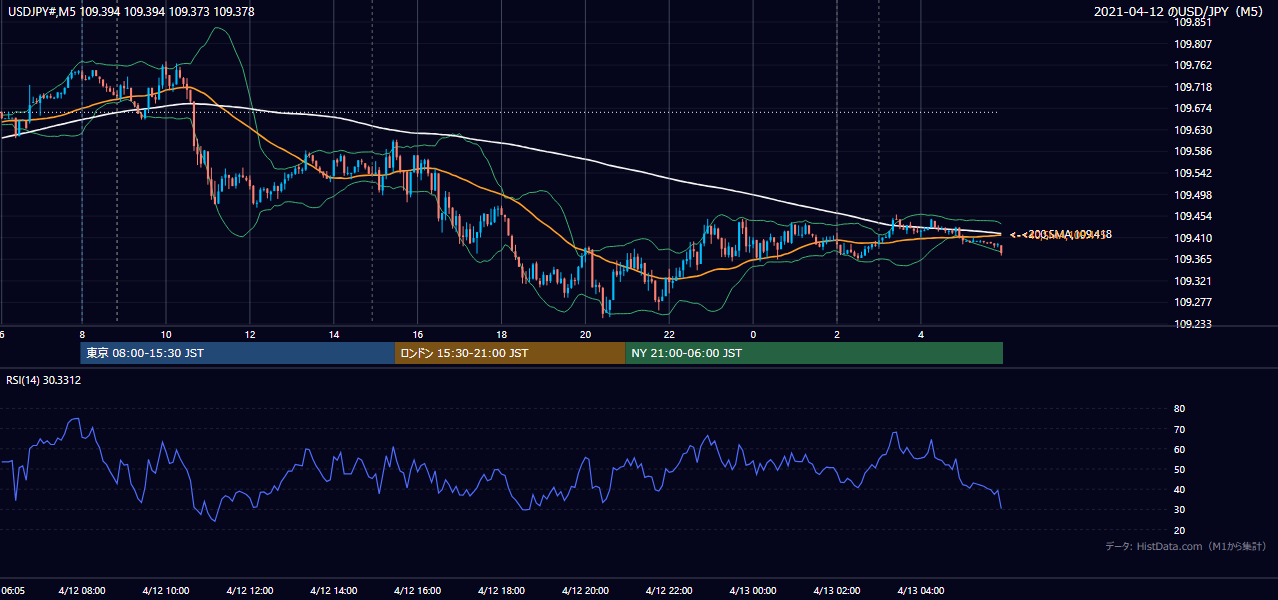Image resolution: width=1278 pixels, height=600 pixels.
Task: Click the 4/12 18:00 time label
Action: click(x=502, y=591)
